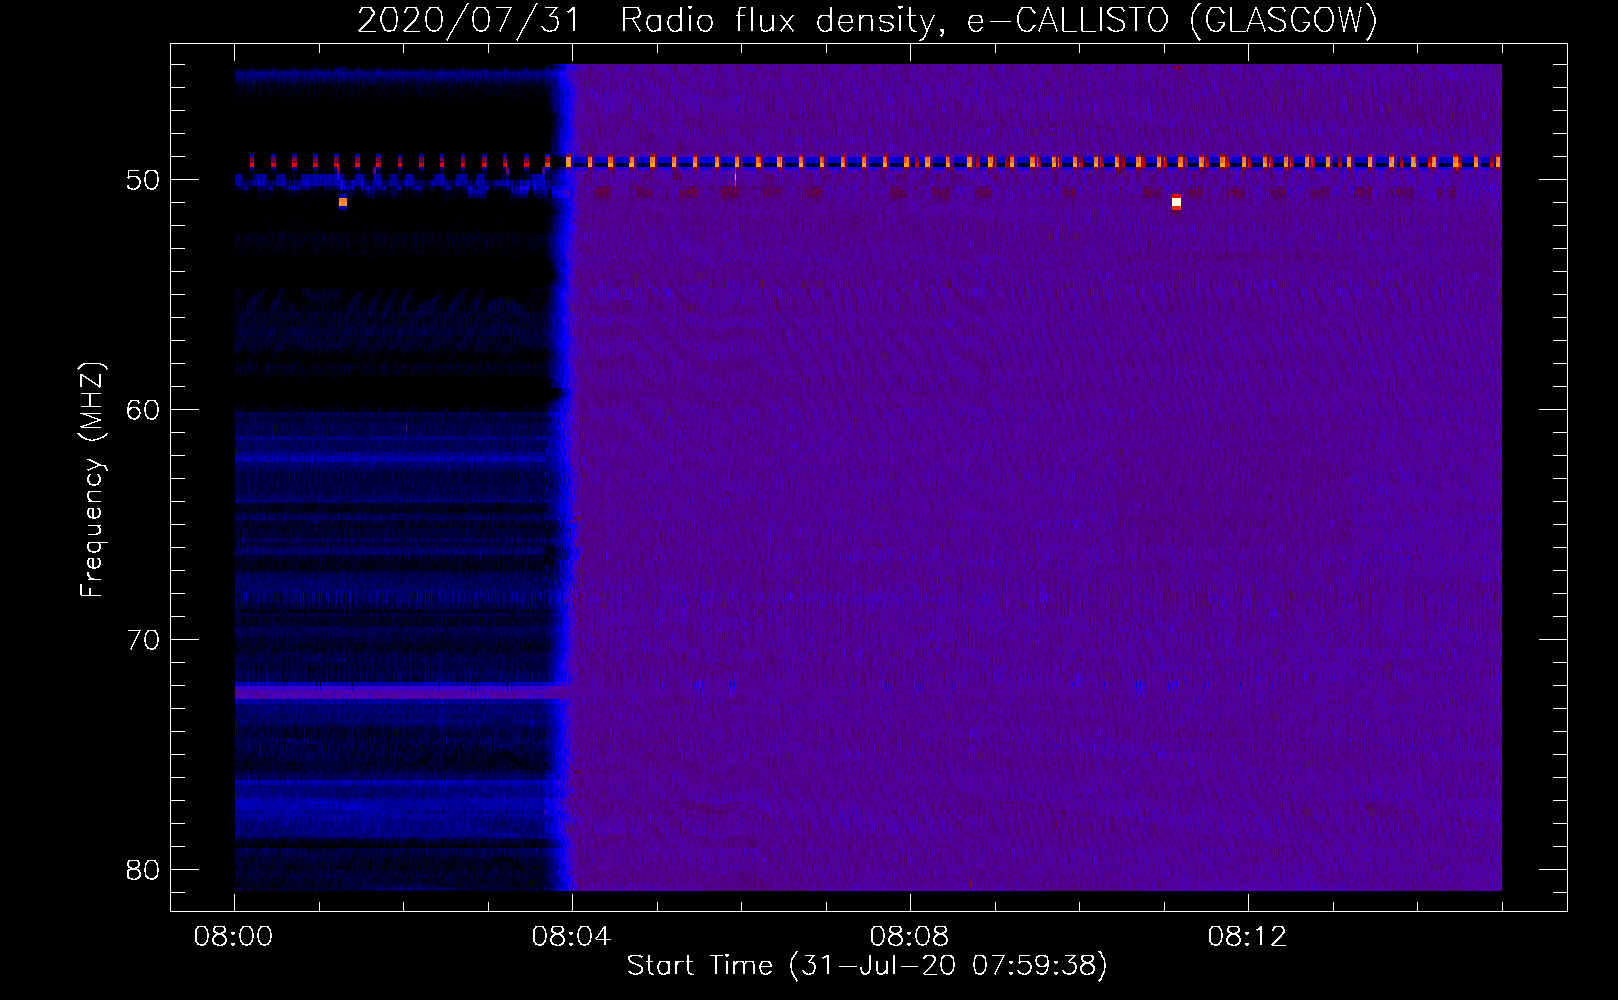Click the frequency label 50

point(144,180)
